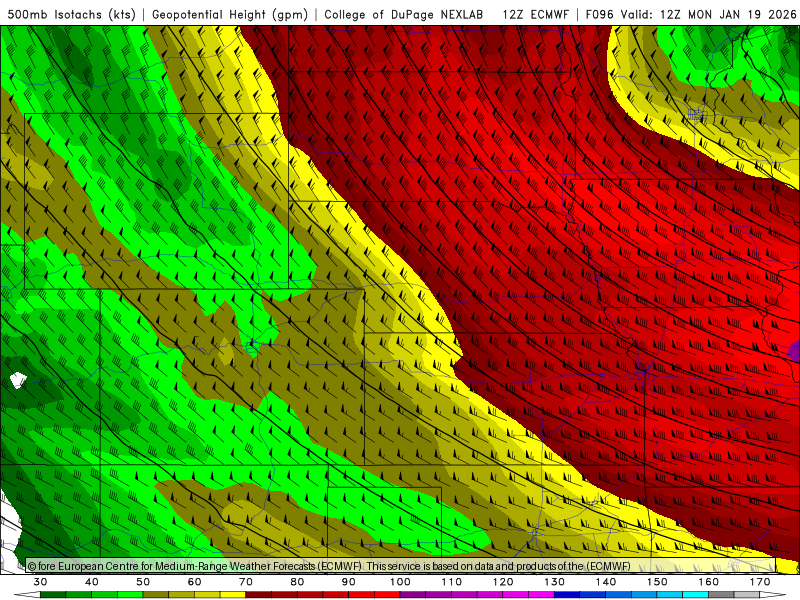Click the dark blue colorbar swatch under 130

tap(567, 595)
